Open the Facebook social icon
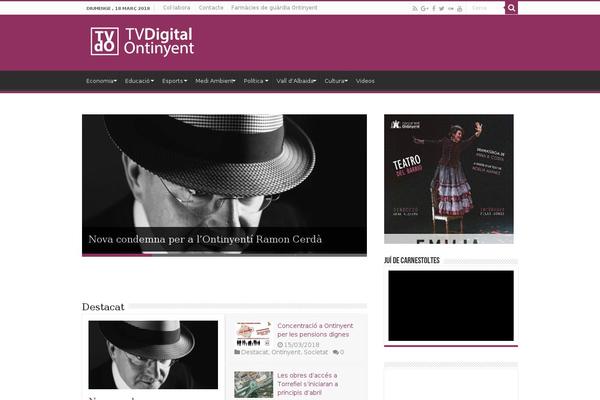600x400 pixels. click(434, 8)
